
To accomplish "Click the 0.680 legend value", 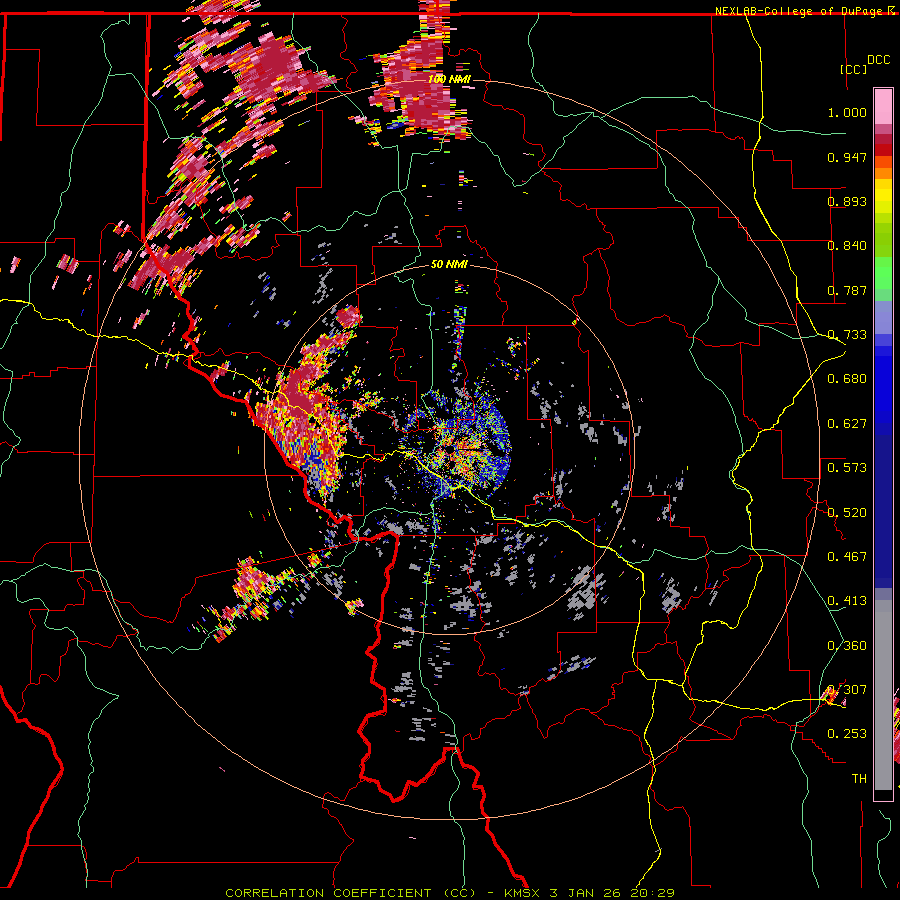I will [x=847, y=379].
